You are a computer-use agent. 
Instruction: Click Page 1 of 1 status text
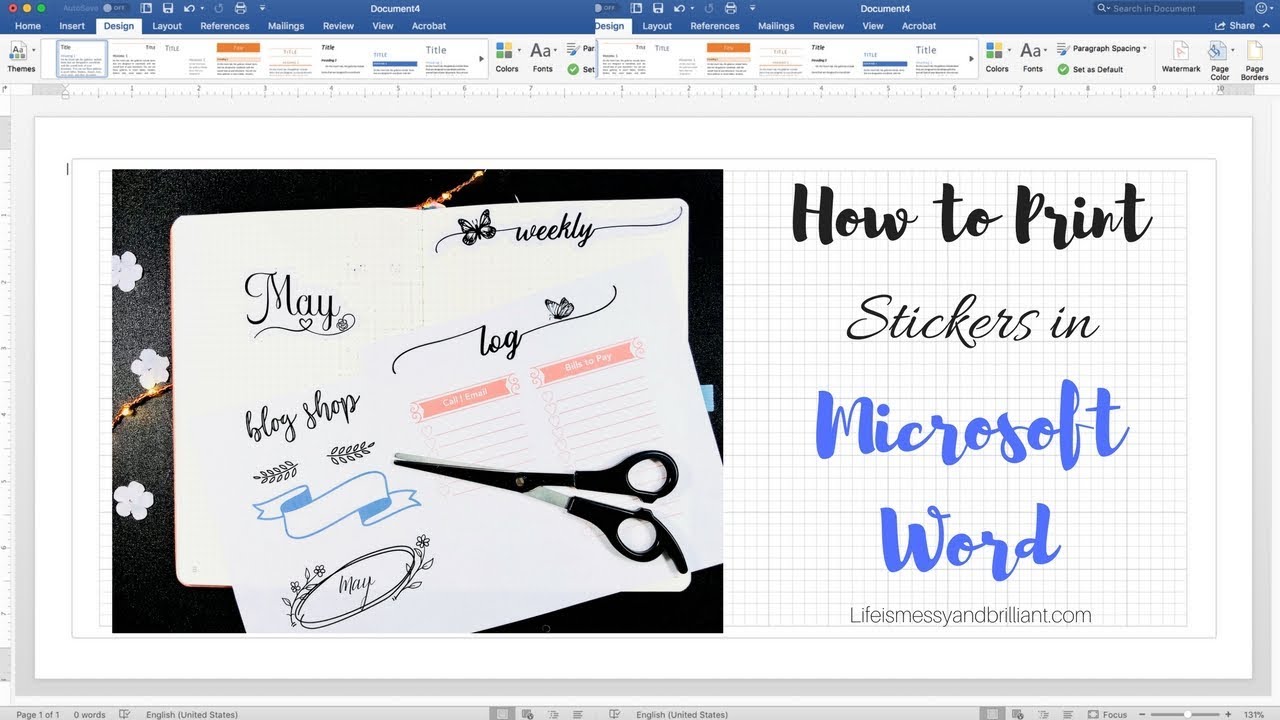(38, 714)
